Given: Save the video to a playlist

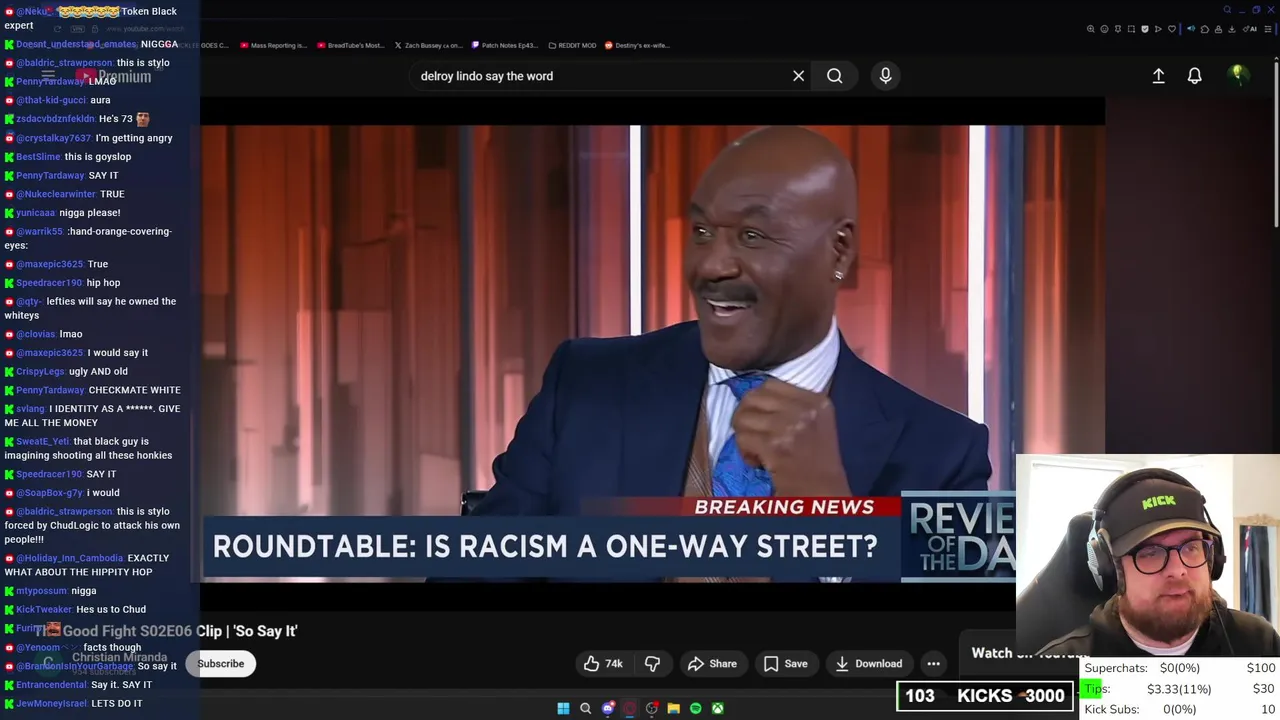Looking at the screenshot, I should [785, 663].
